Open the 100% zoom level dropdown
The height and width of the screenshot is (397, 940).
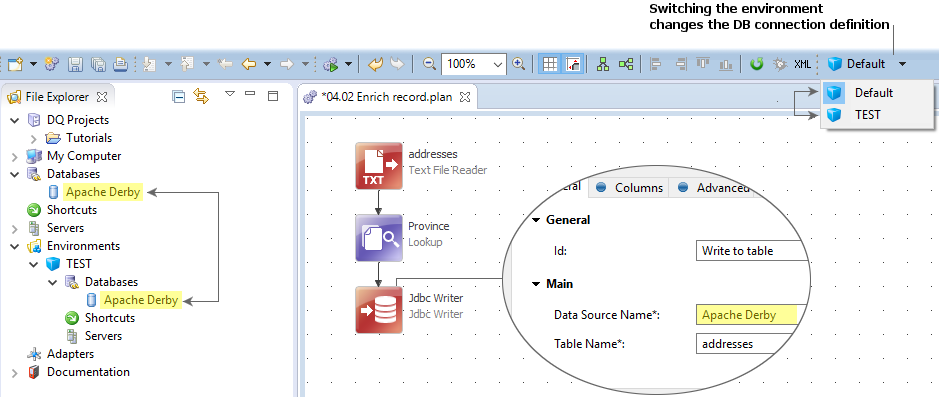click(498, 64)
